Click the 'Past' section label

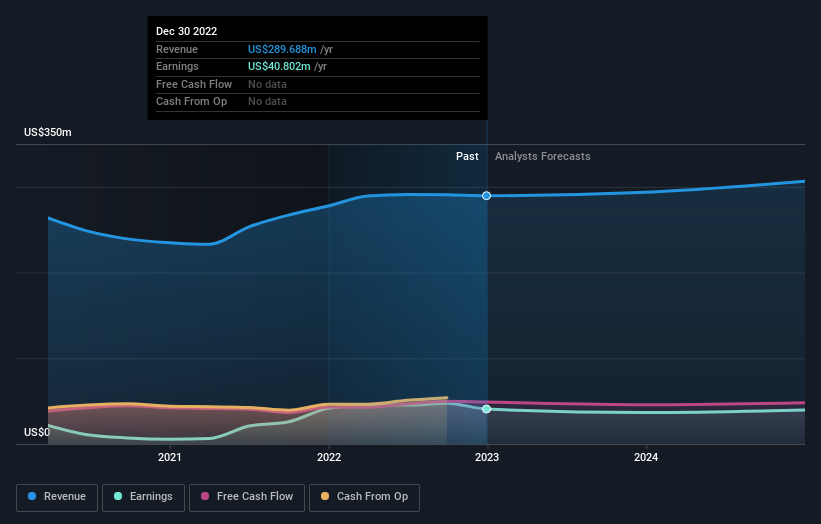point(467,156)
